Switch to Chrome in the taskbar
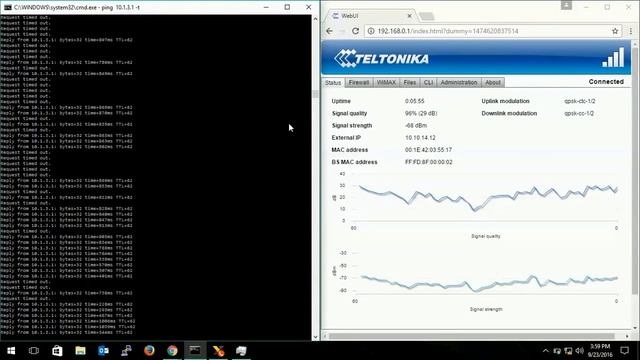 pyautogui.click(x=172, y=351)
